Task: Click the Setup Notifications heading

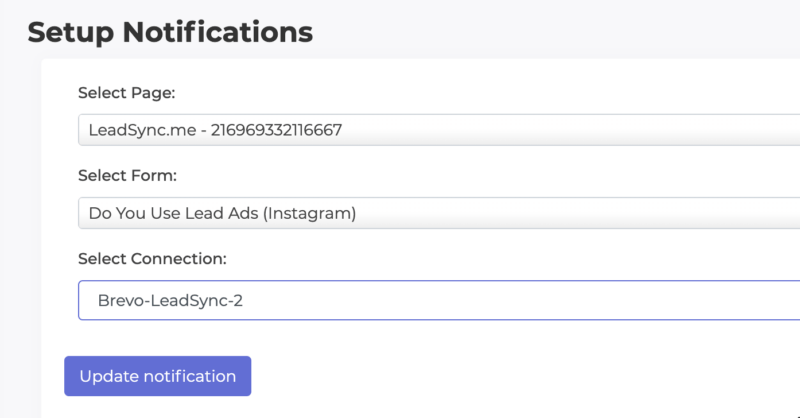Action: (170, 32)
